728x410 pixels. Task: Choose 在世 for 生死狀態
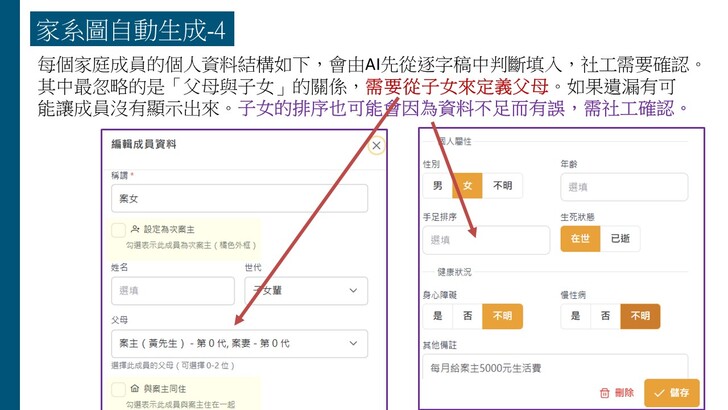click(580, 240)
